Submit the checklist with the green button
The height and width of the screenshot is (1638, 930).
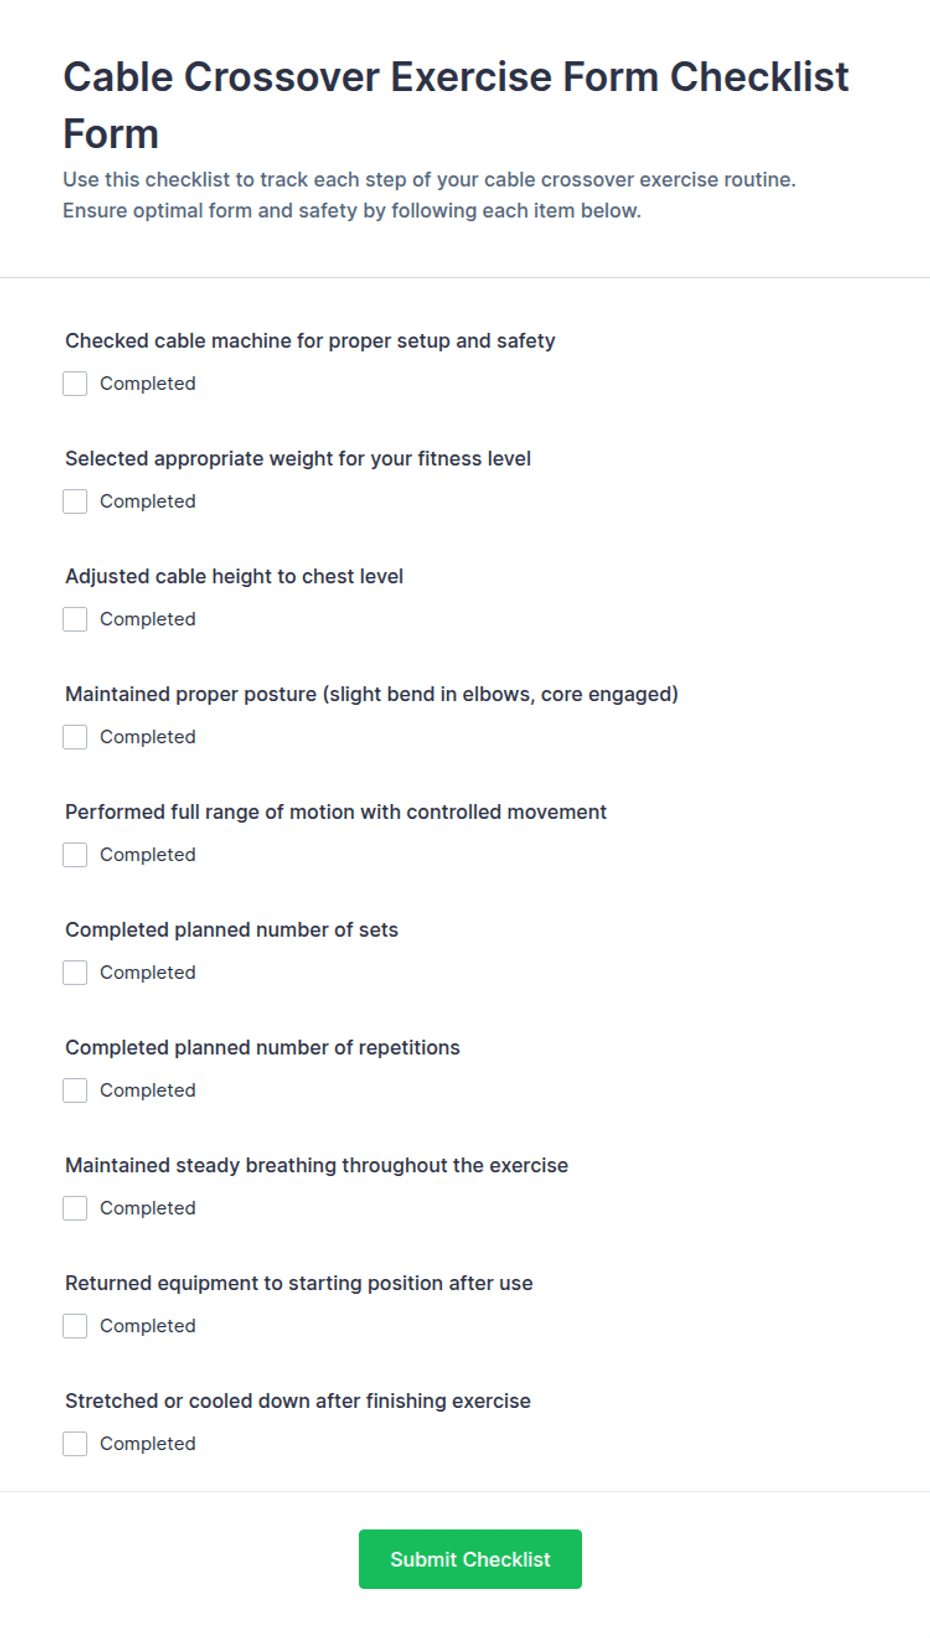point(470,1559)
